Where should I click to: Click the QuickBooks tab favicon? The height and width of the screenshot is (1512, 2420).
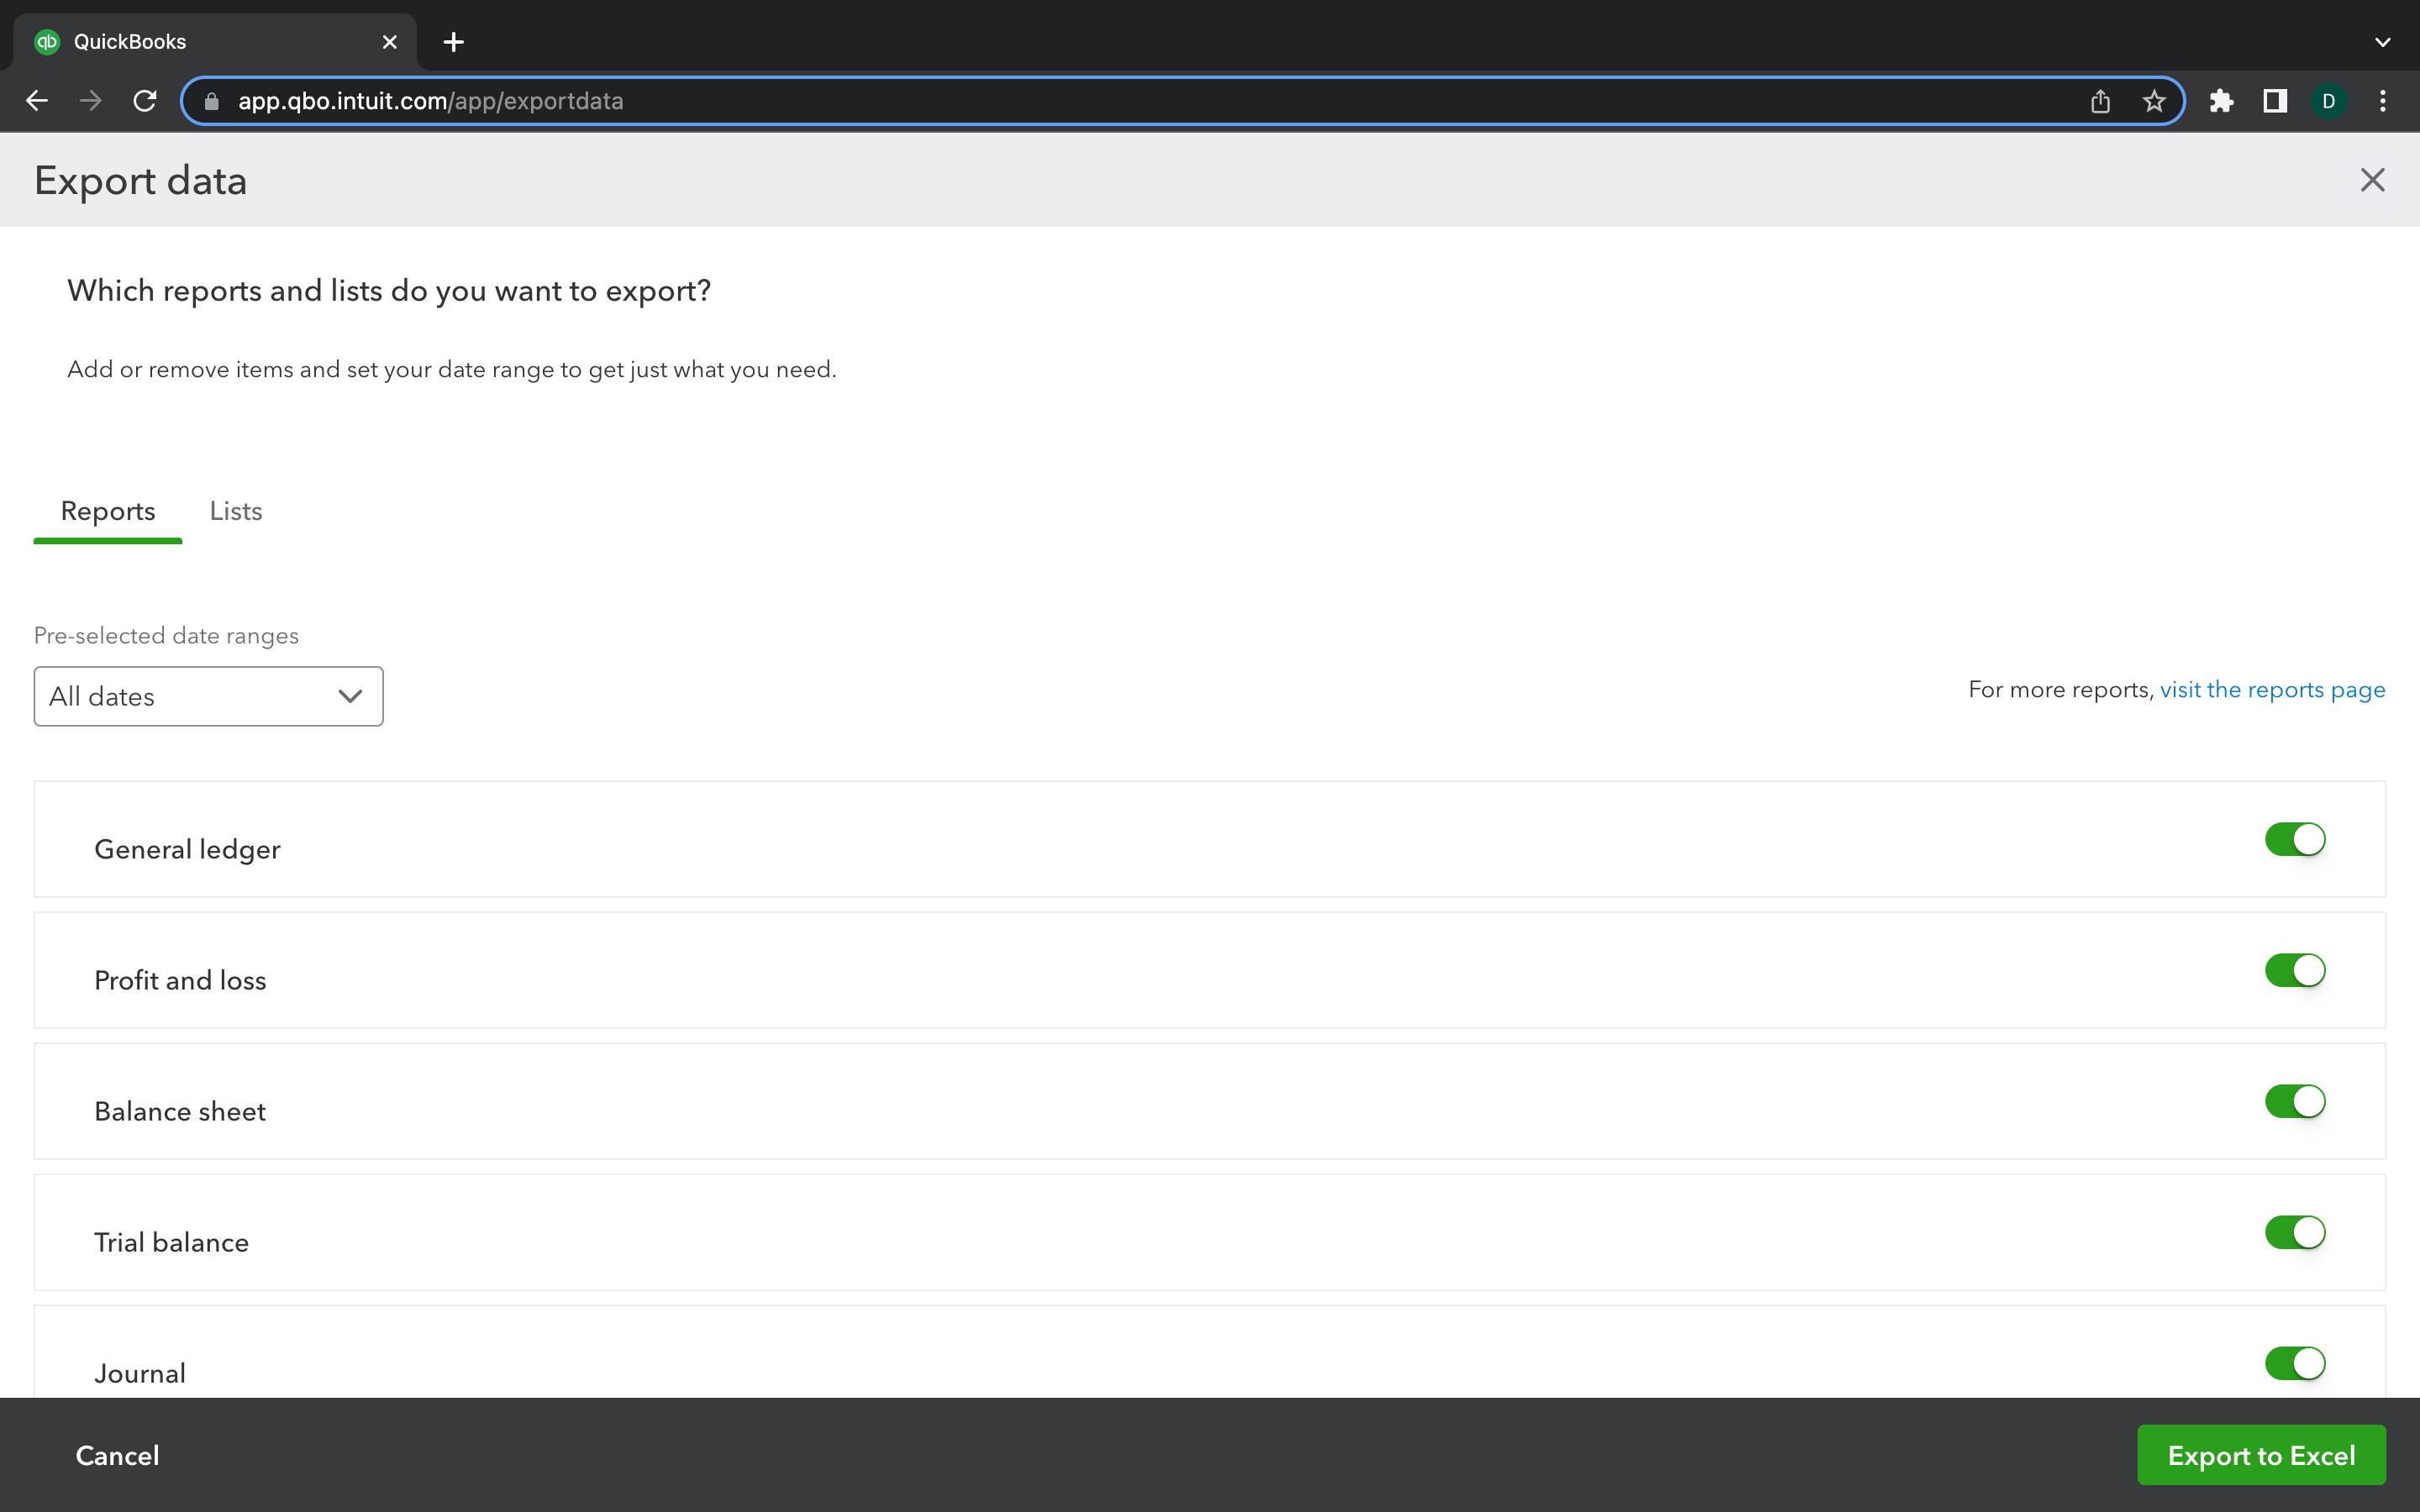[x=47, y=42]
